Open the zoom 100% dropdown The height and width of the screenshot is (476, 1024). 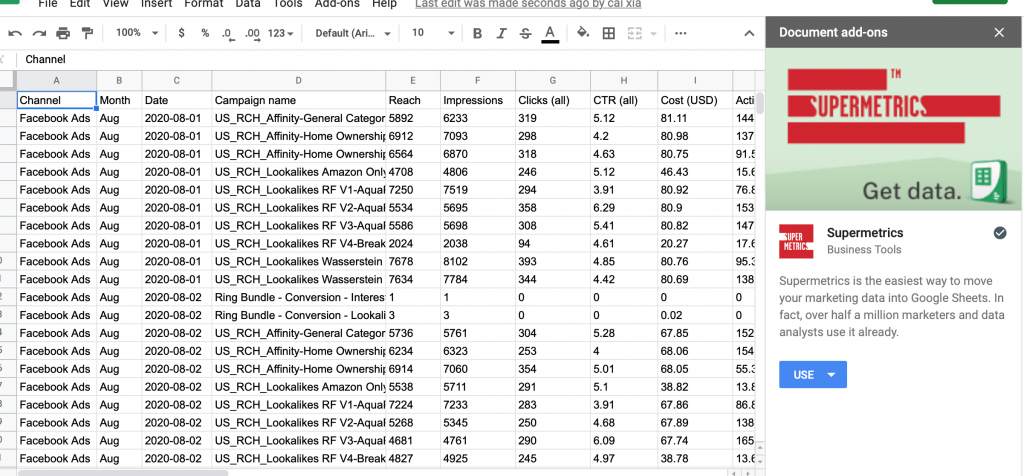point(136,33)
